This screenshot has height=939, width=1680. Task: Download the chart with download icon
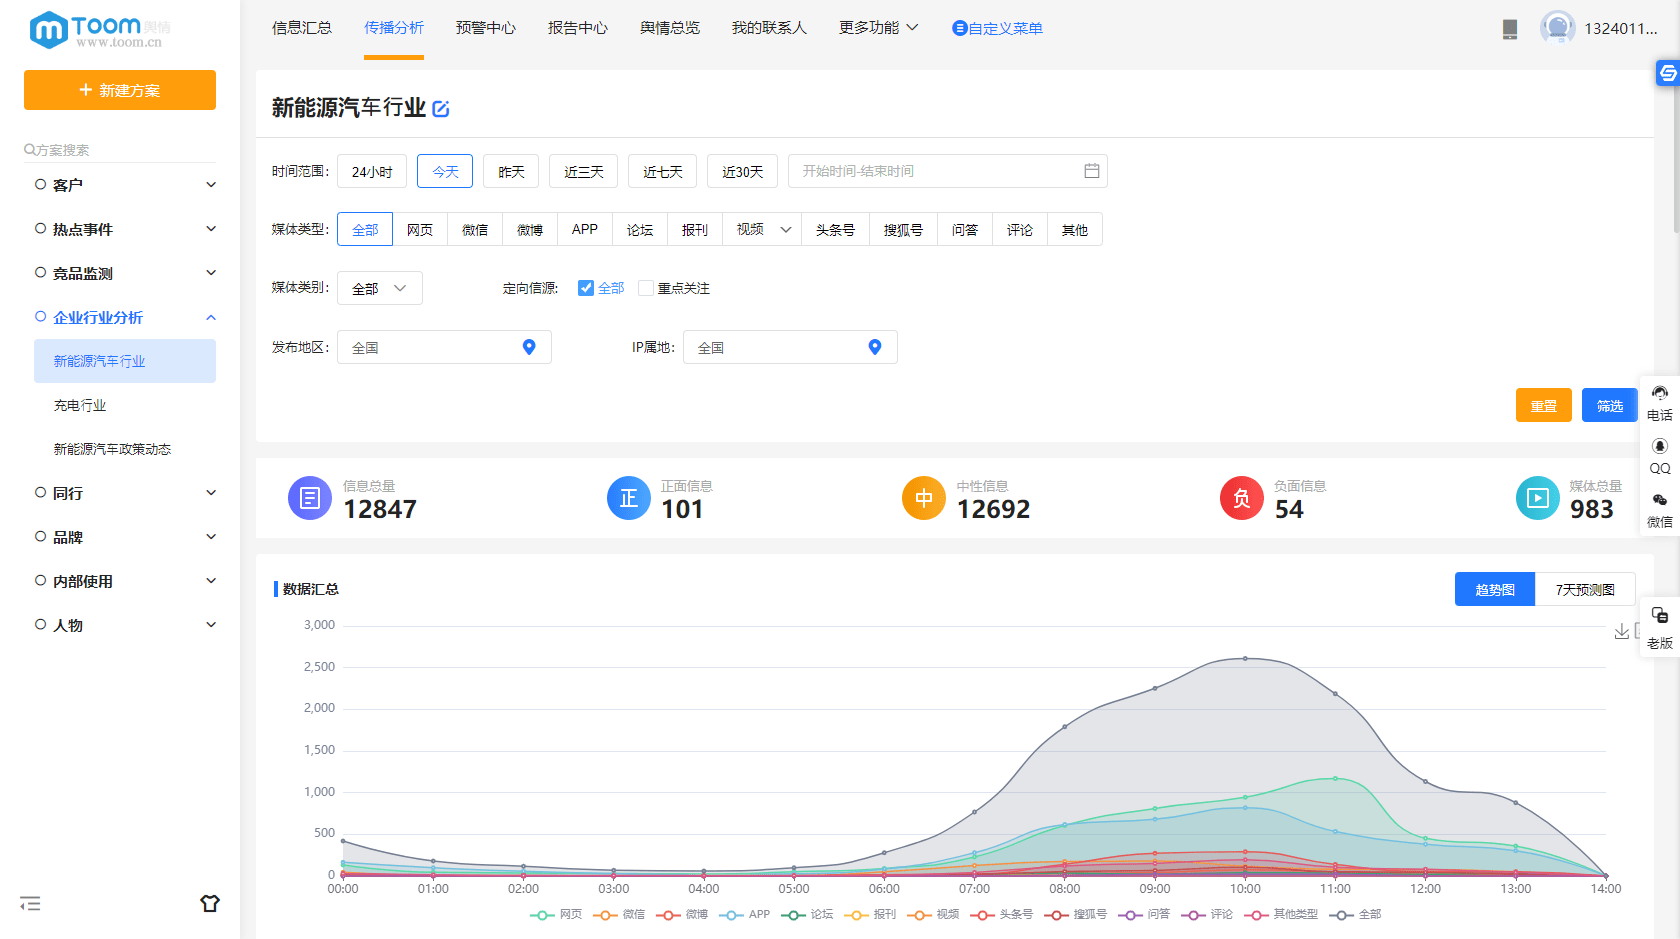coord(1622,631)
